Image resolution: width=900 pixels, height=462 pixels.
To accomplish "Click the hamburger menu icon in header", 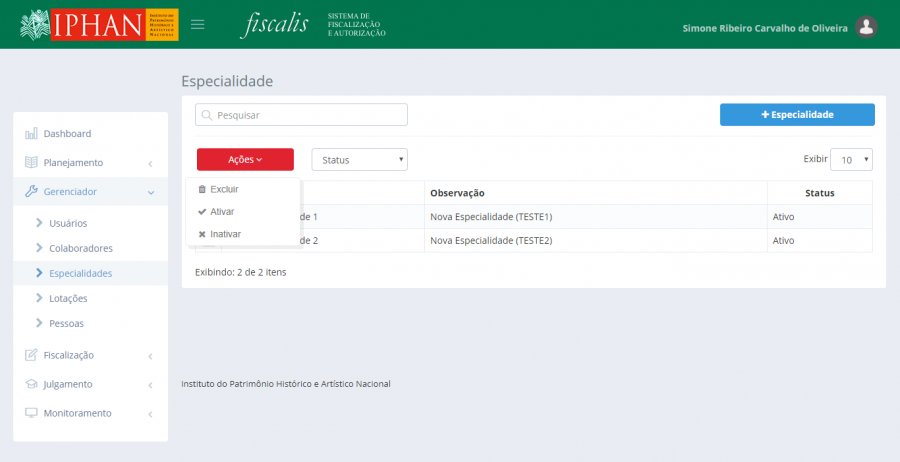I will (198, 24).
